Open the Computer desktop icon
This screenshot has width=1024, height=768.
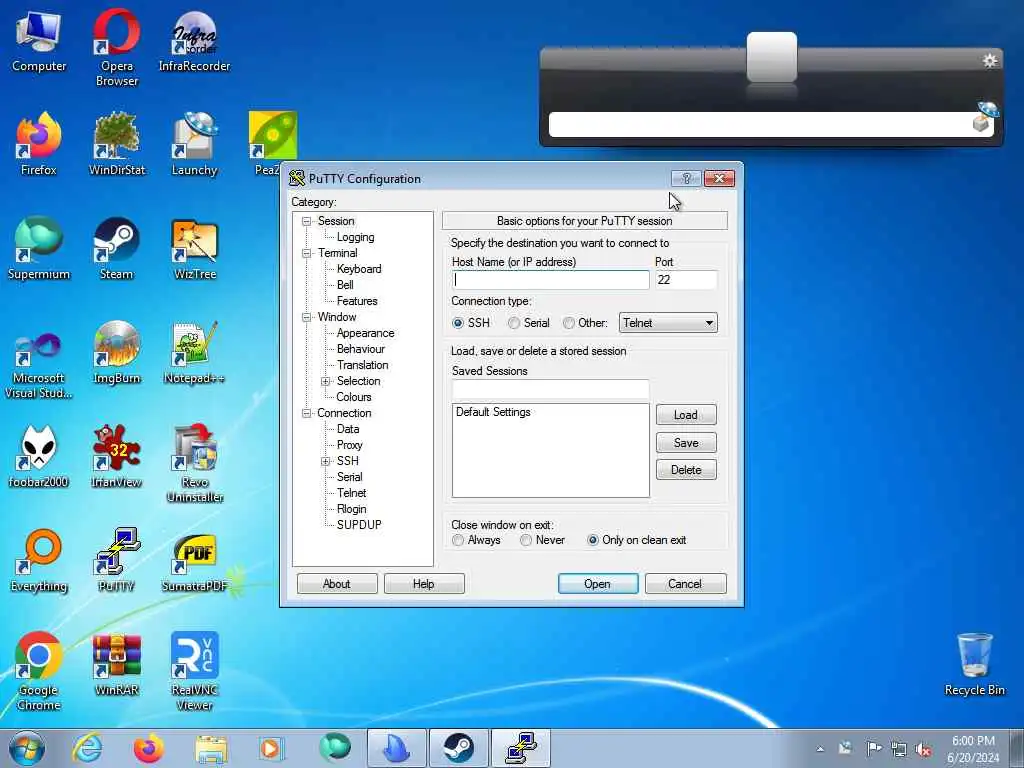coord(39,41)
